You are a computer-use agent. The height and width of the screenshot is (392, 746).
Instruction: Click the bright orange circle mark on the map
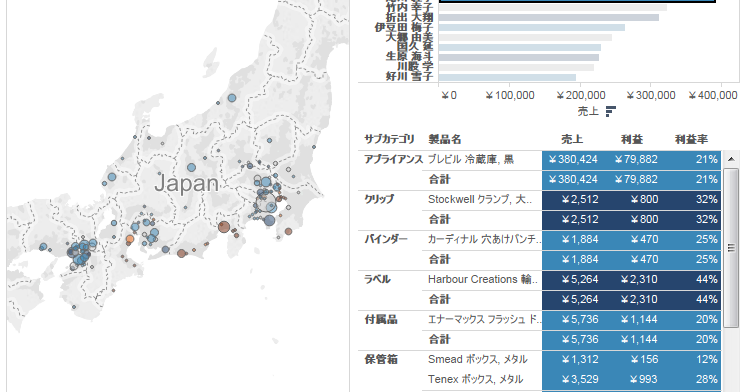coord(130,239)
